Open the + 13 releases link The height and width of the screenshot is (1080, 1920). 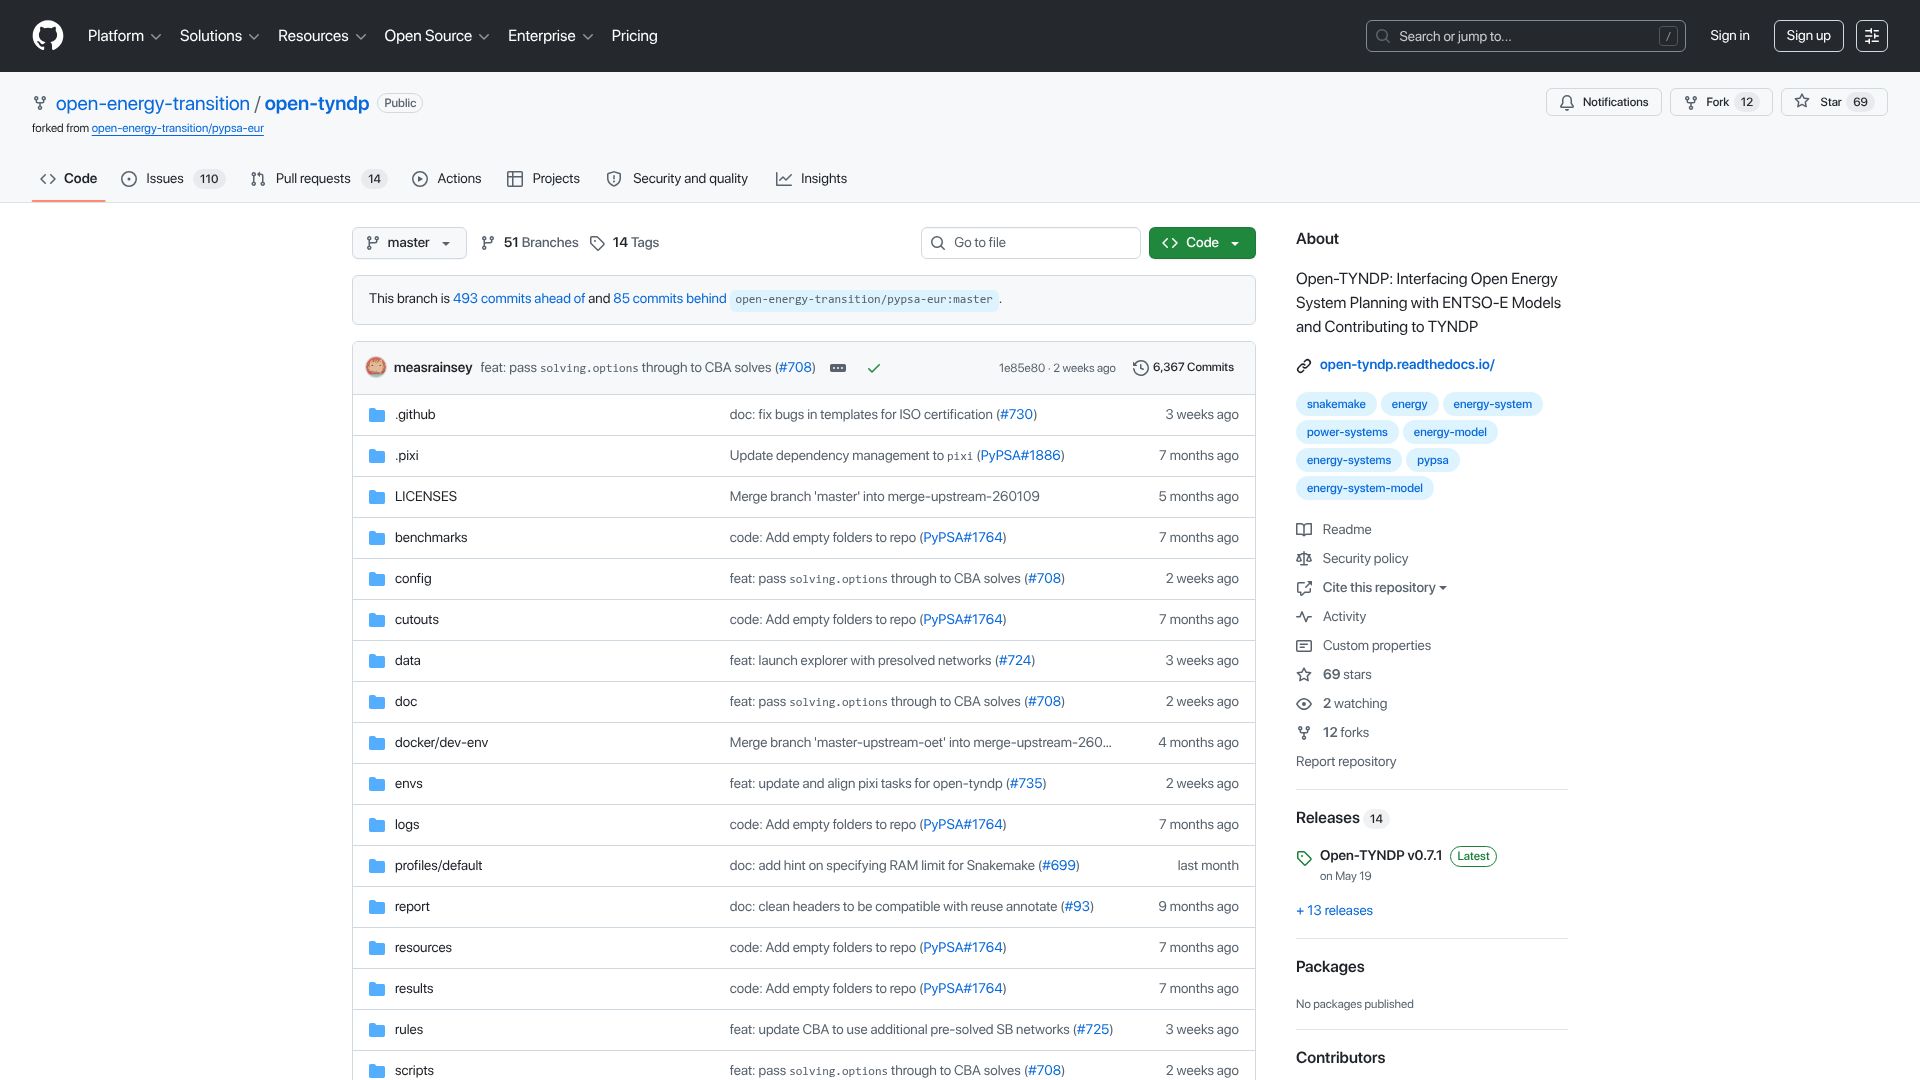point(1334,911)
